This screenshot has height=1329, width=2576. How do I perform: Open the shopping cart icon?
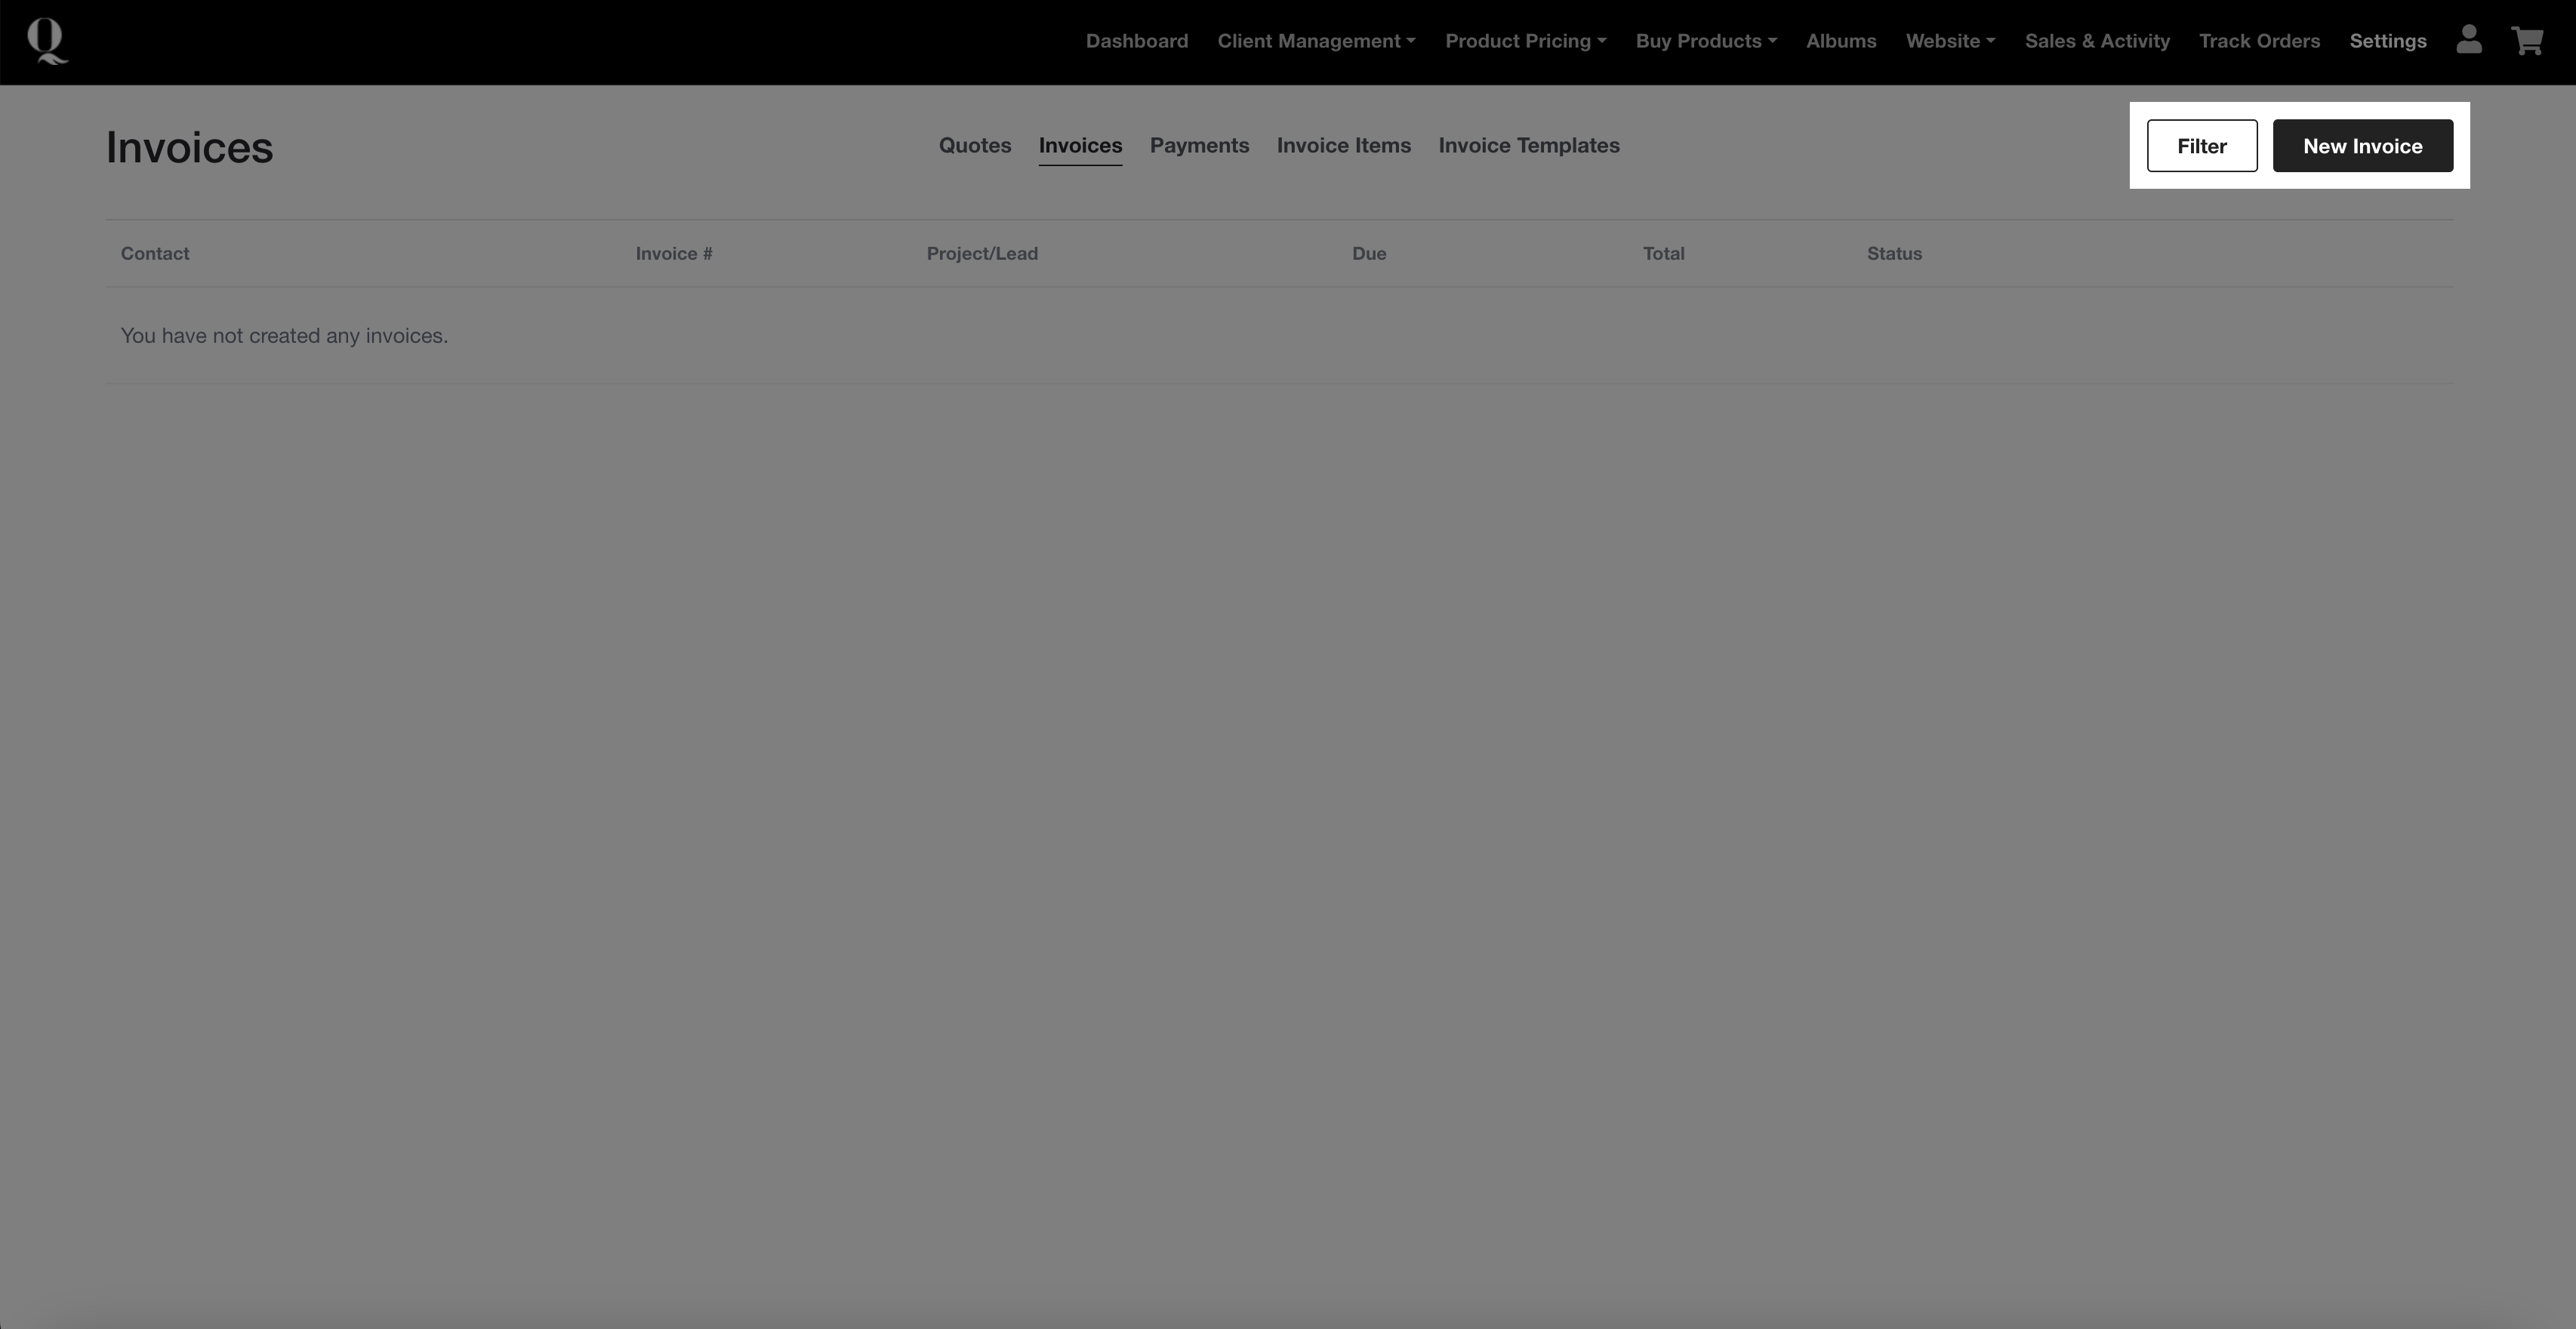pos(2527,41)
